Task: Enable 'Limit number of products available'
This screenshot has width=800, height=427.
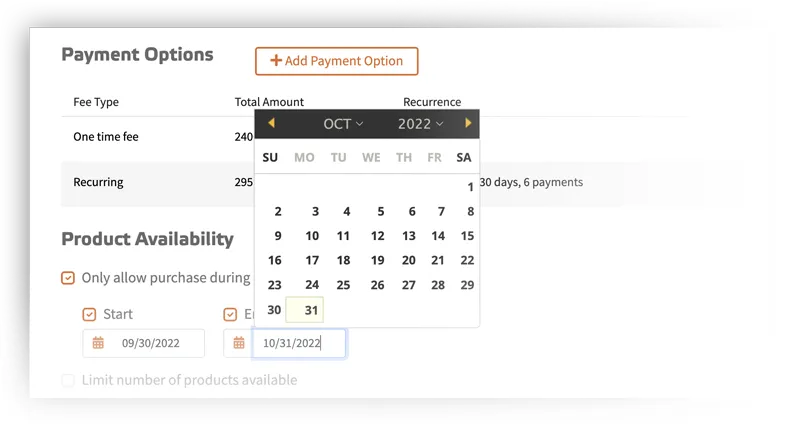Action: pyautogui.click(x=68, y=381)
